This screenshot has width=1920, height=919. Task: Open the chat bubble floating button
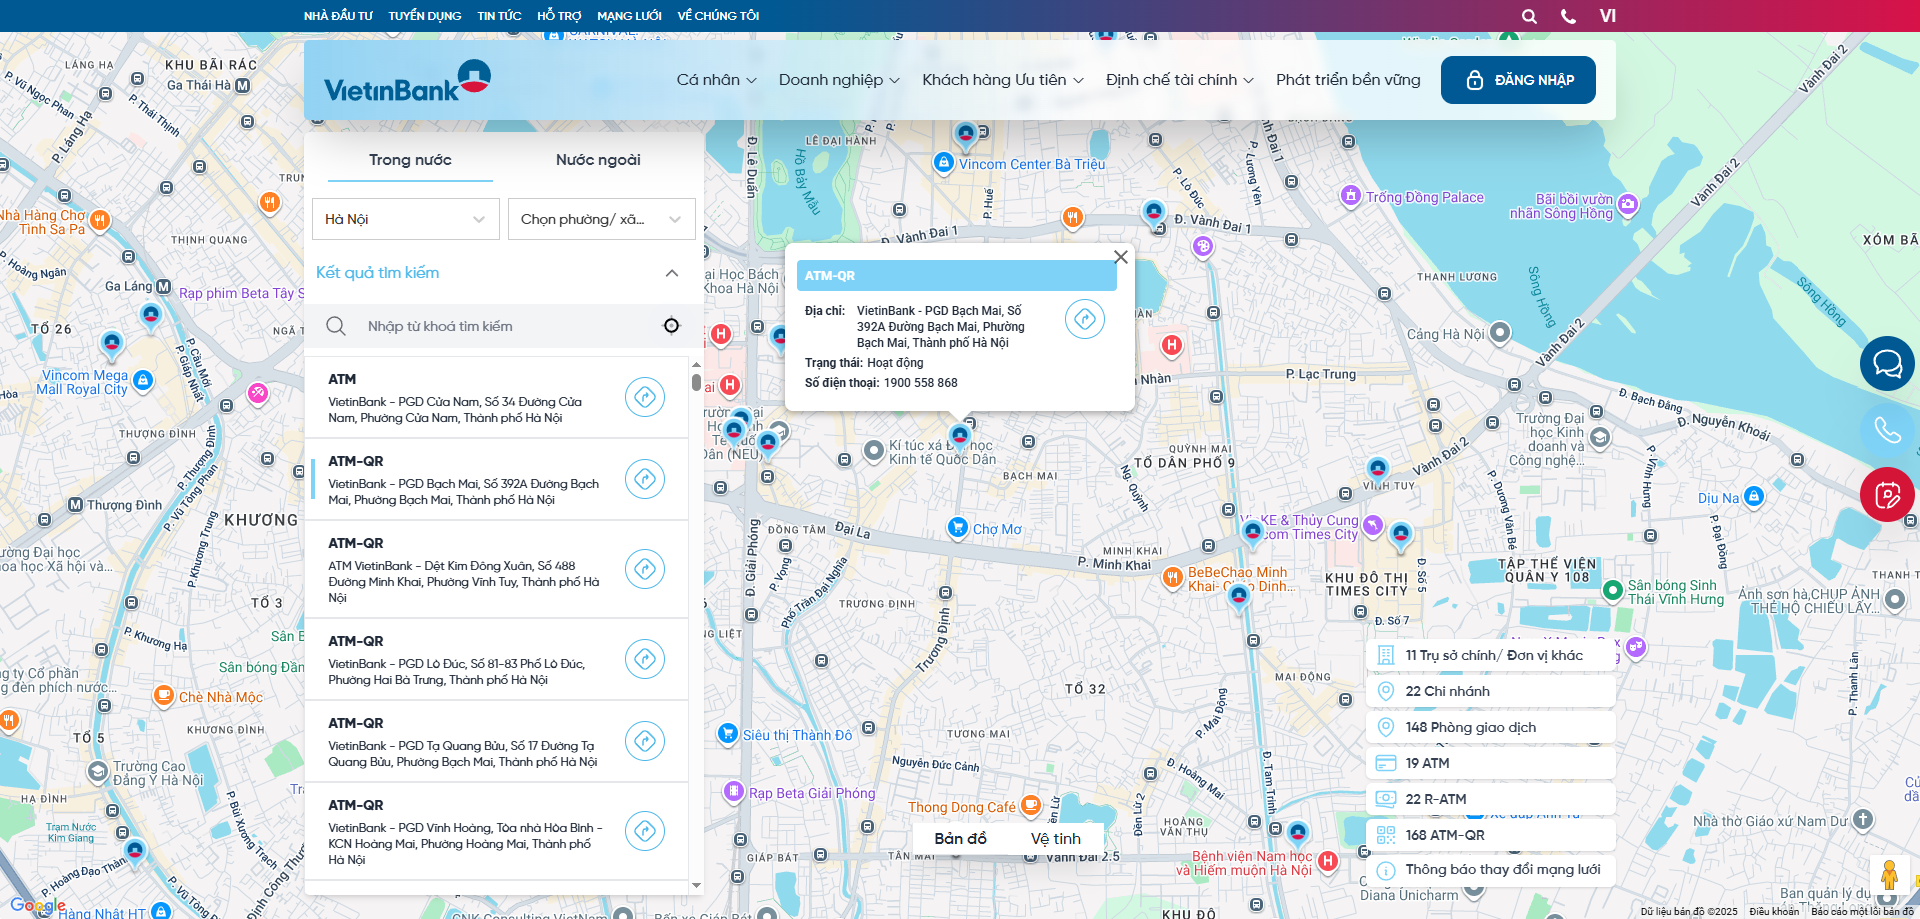(1887, 363)
